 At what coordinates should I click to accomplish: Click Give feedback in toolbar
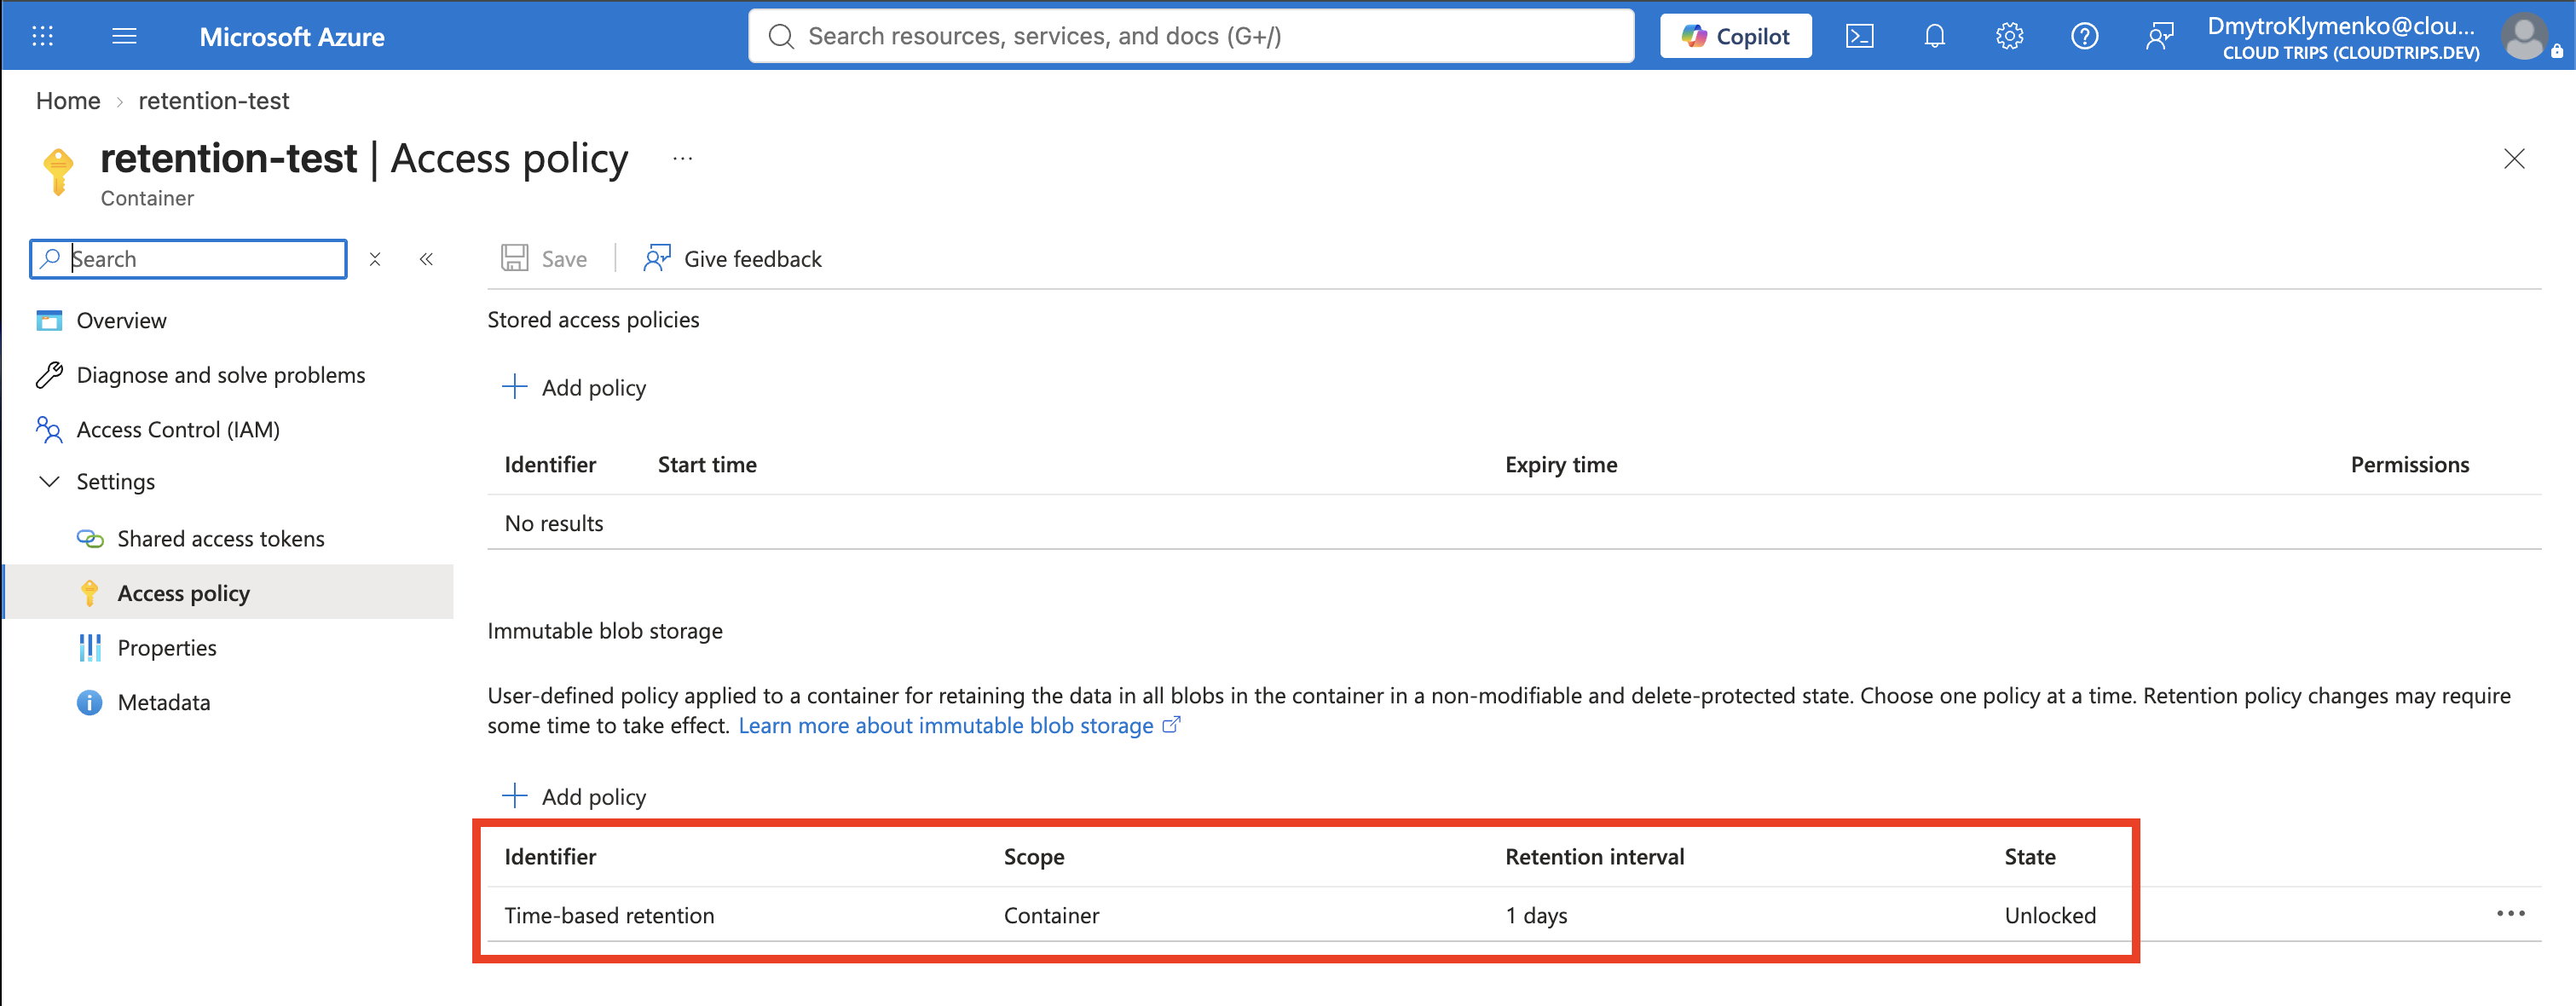[733, 259]
